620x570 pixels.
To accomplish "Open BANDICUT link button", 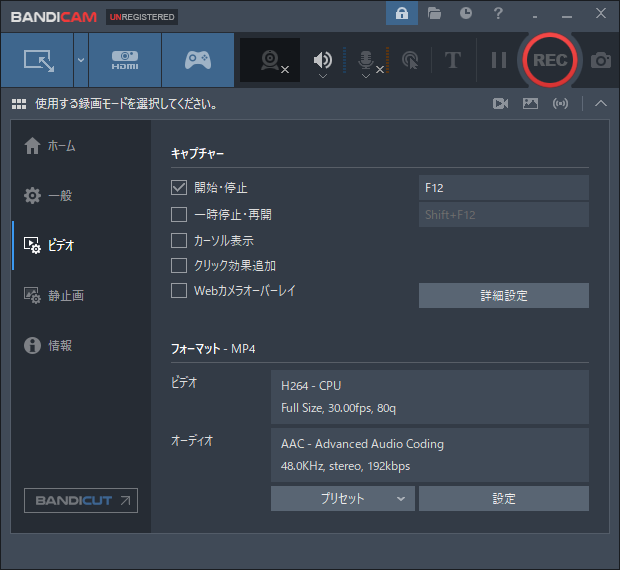I will pos(81,500).
